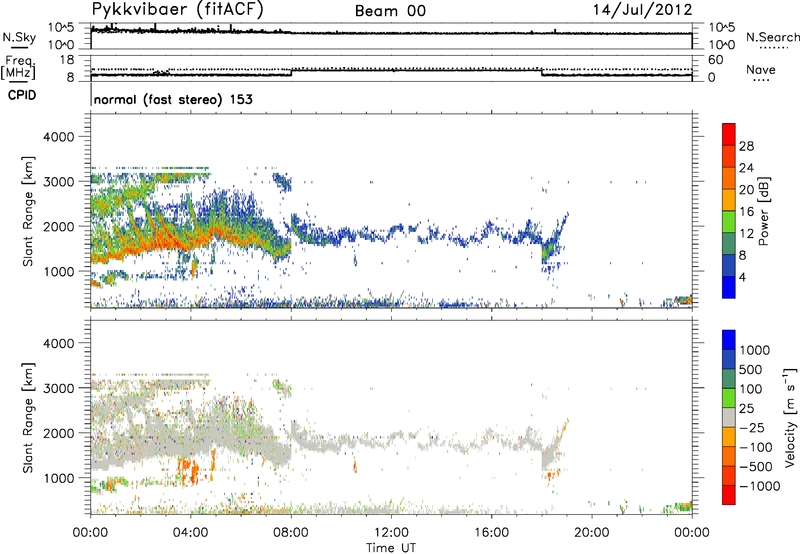The height and width of the screenshot is (554, 800).
Task: Click the 4000 tick of power panel
Action: point(58,137)
